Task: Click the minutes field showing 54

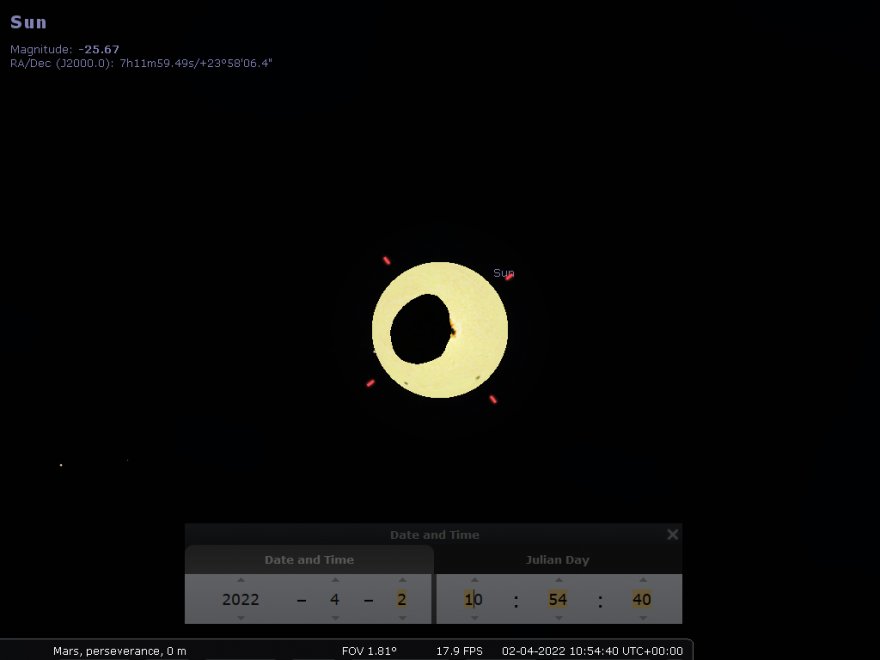Action: point(557,600)
